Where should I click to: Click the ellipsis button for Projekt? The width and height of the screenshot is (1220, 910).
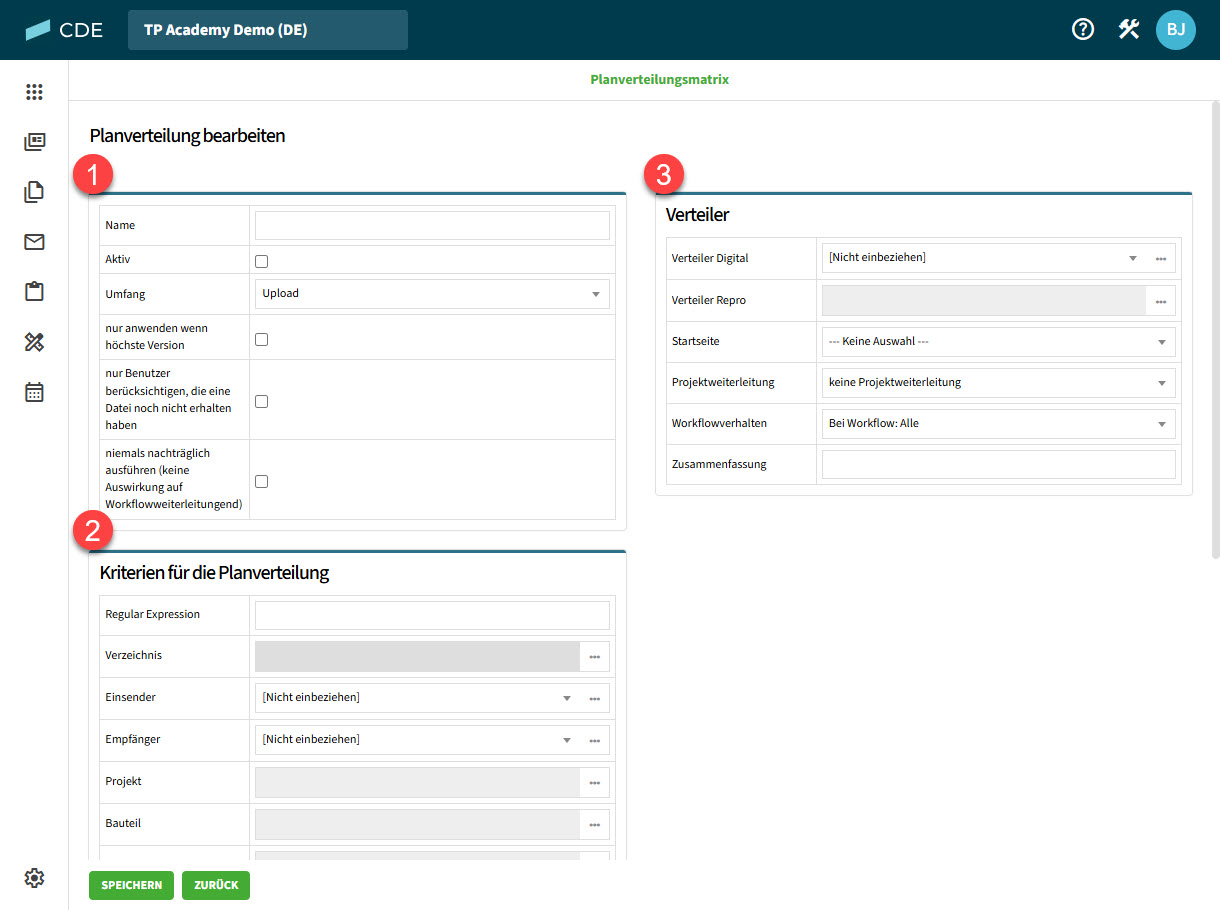coord(594,782)
